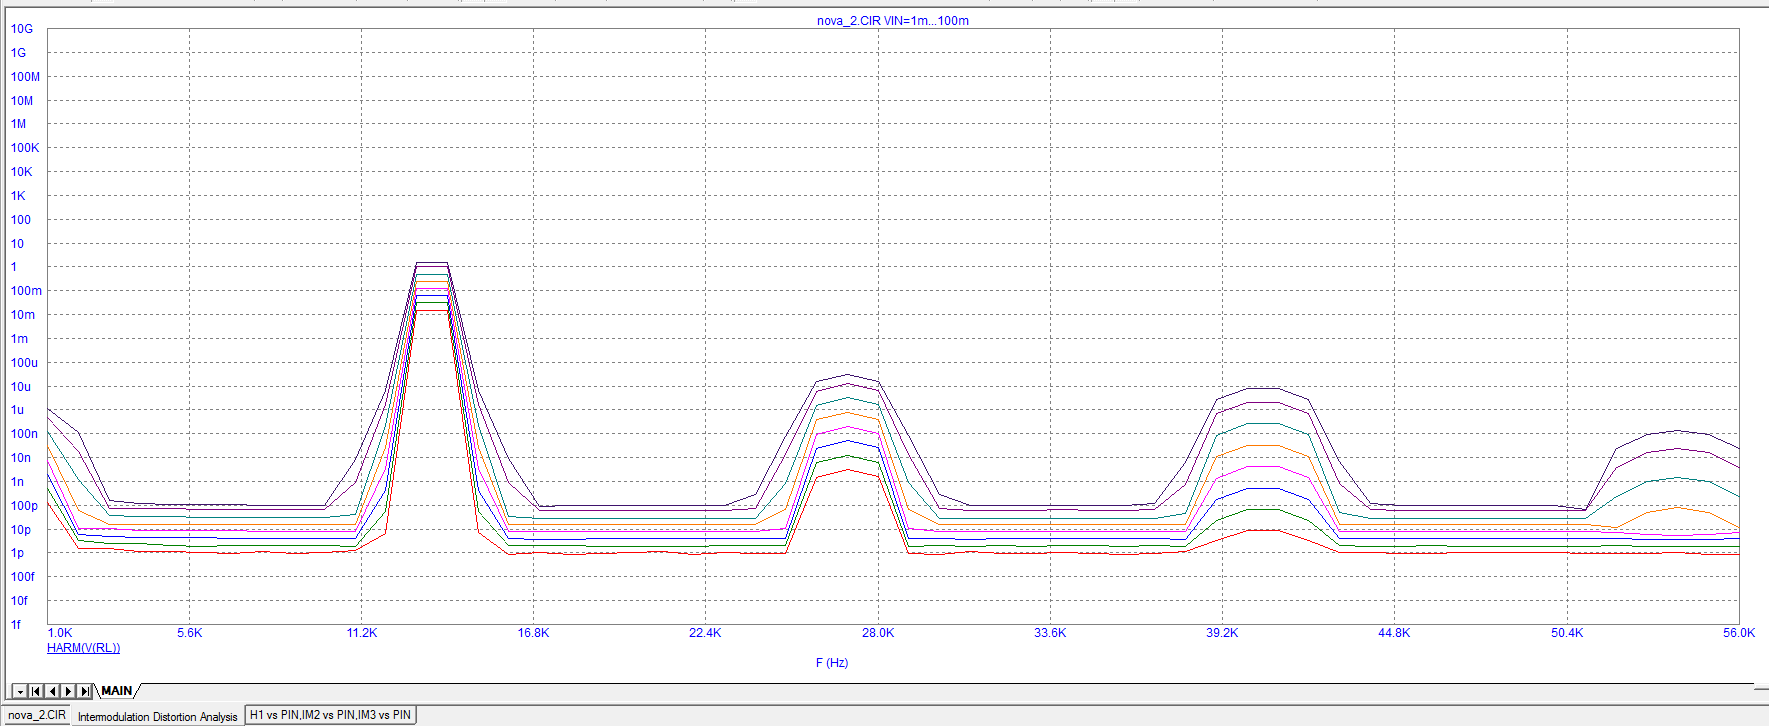Screen dimensions: 1769x726
Task: Jump to last page tab arrow
Action: pos(85,691)
